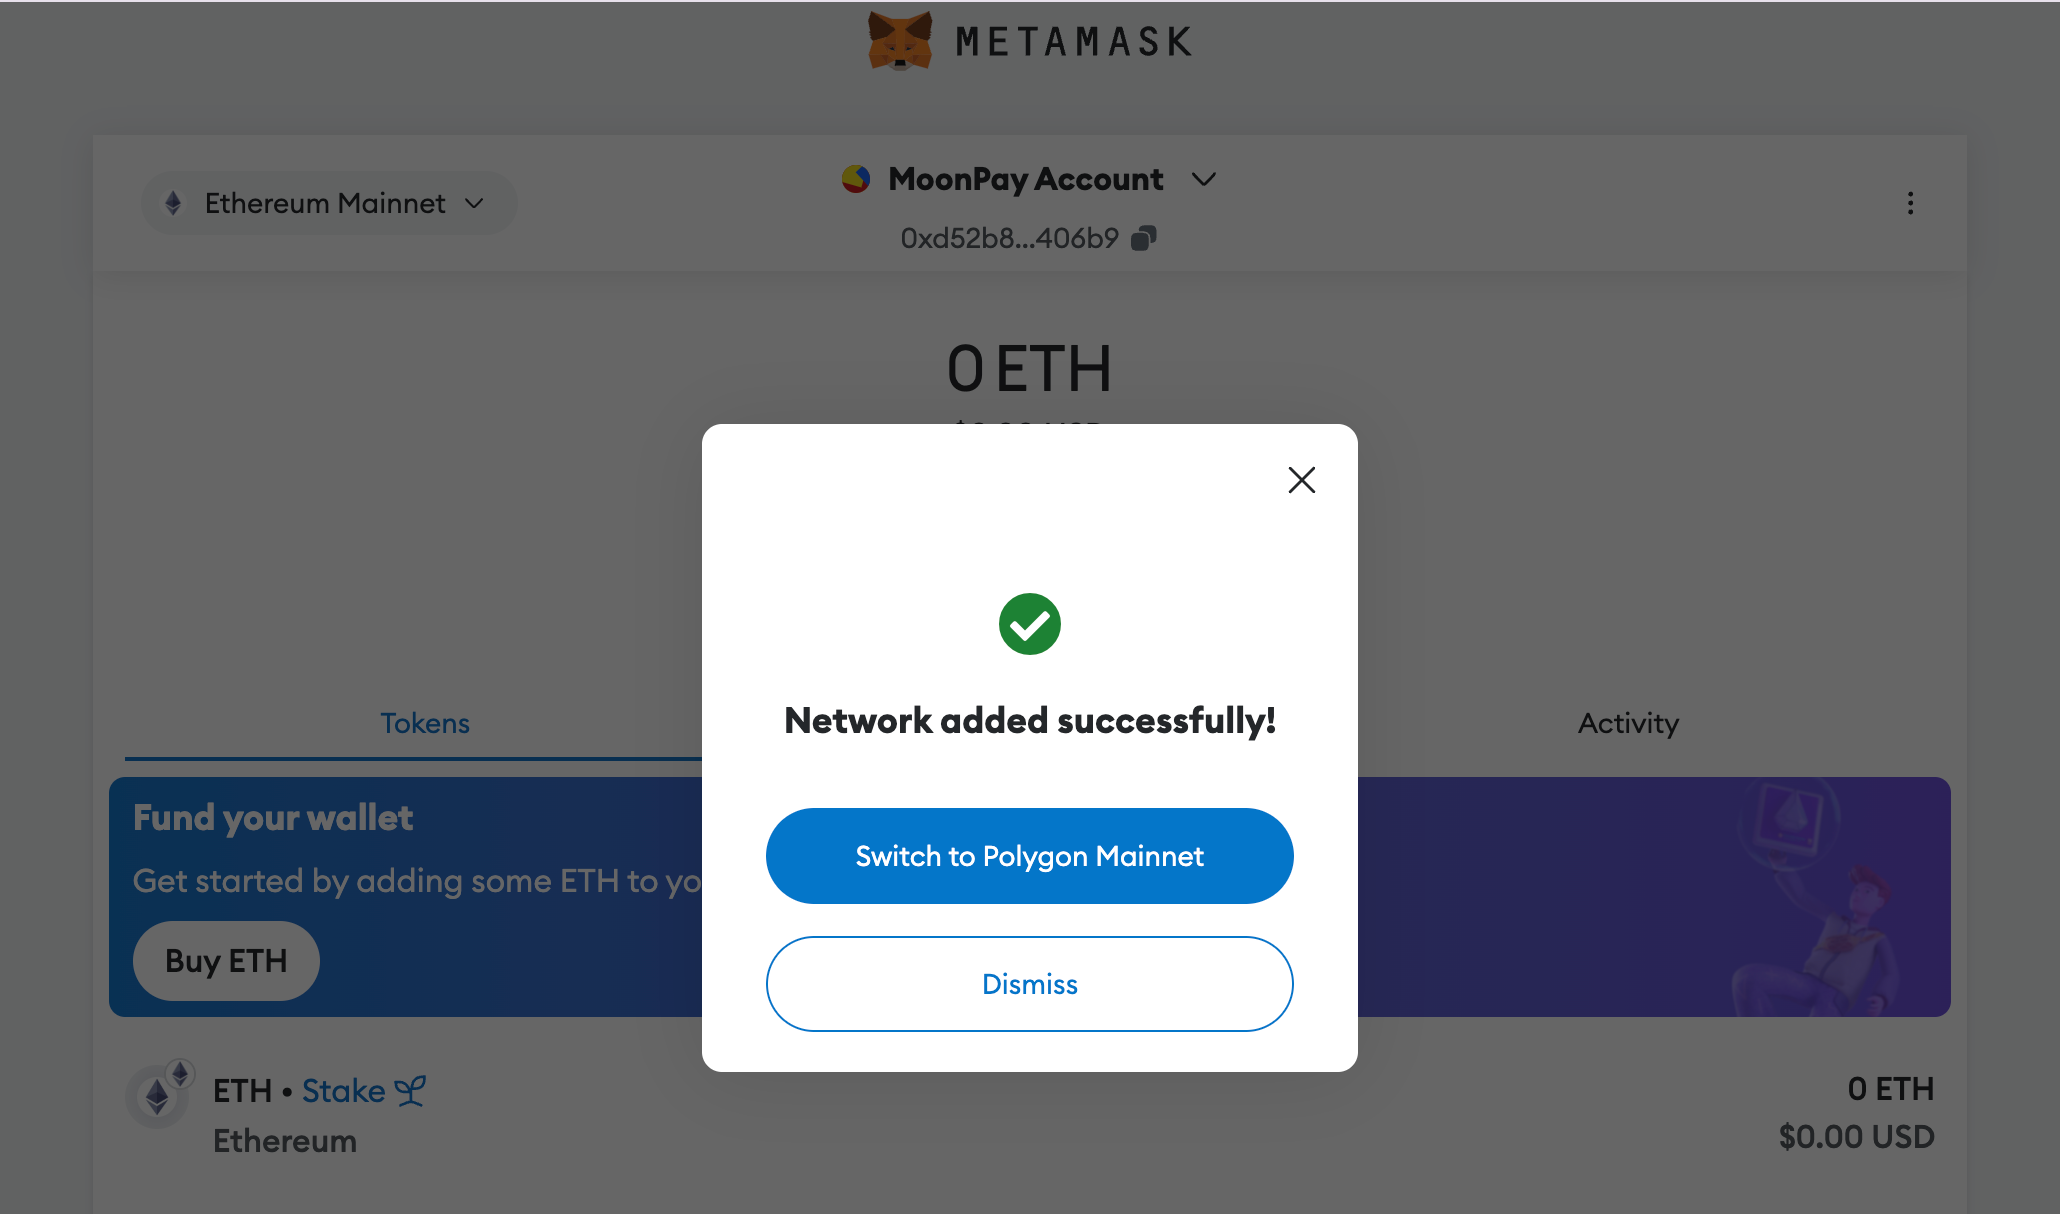Click the MoonPay Account avatar icon
This screenshot has height=1214, width=2060.
(x=856, y=179)
